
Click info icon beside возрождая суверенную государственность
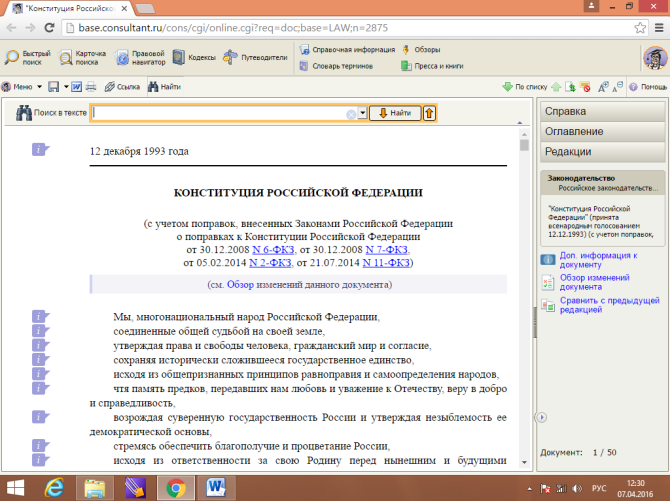pyautogui.click(x=41, y=417)
